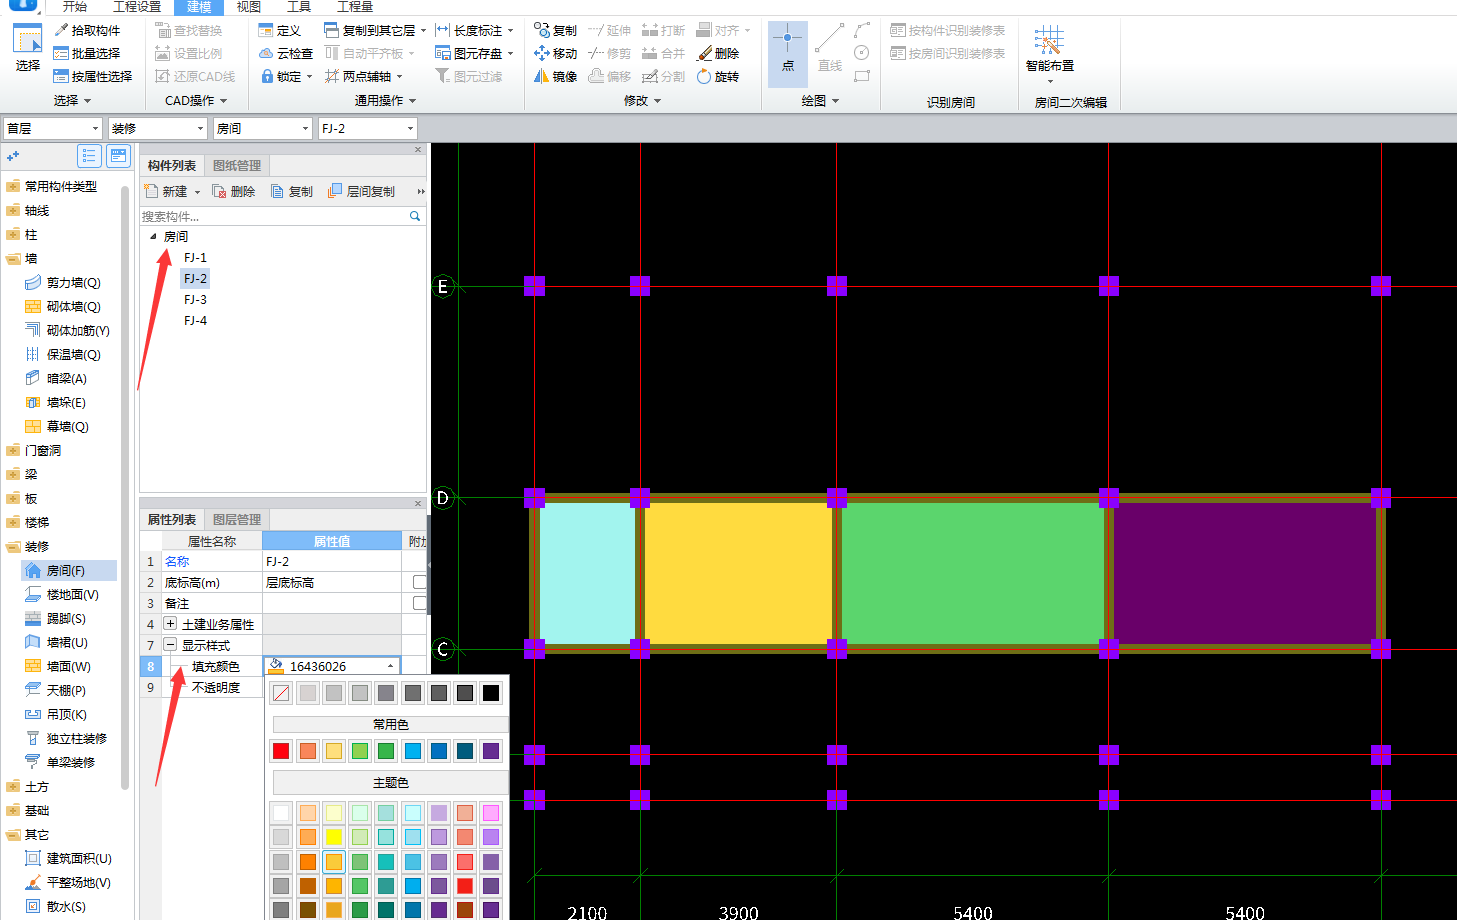Collapse 显示样式 property group
1457x920 pixels.
click(x=170, y=645)
